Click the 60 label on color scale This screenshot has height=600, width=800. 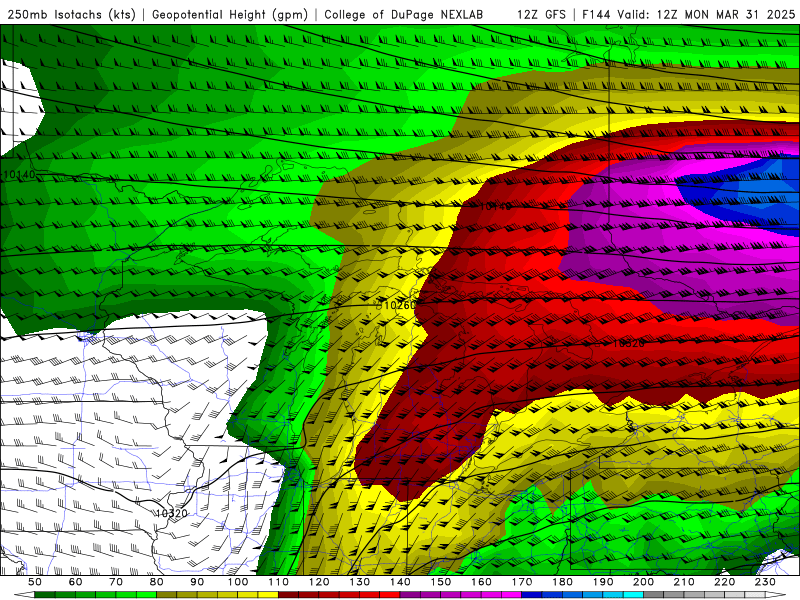tap(76, 582)
